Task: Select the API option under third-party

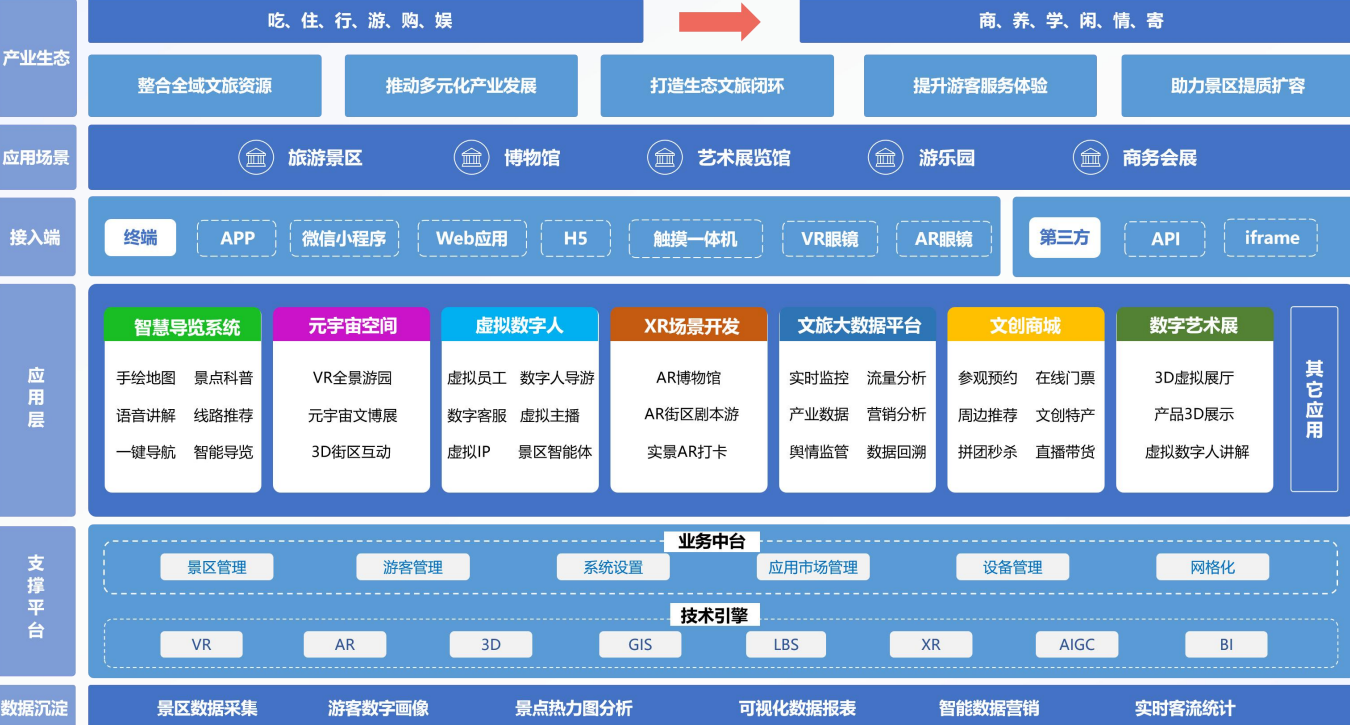Action: pos(1165,239)
